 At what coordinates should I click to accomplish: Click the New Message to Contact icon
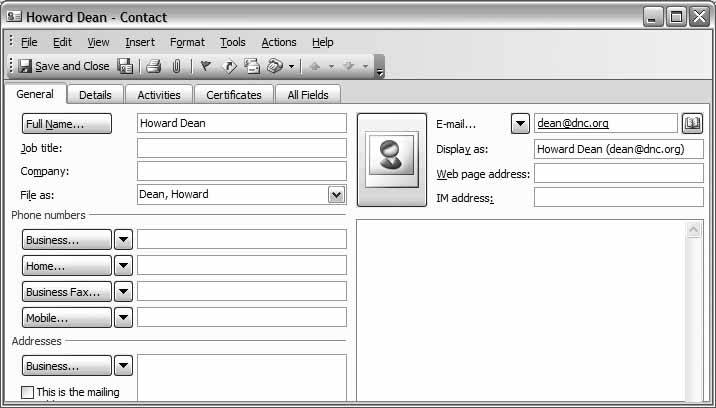click(x=251, y=67)
